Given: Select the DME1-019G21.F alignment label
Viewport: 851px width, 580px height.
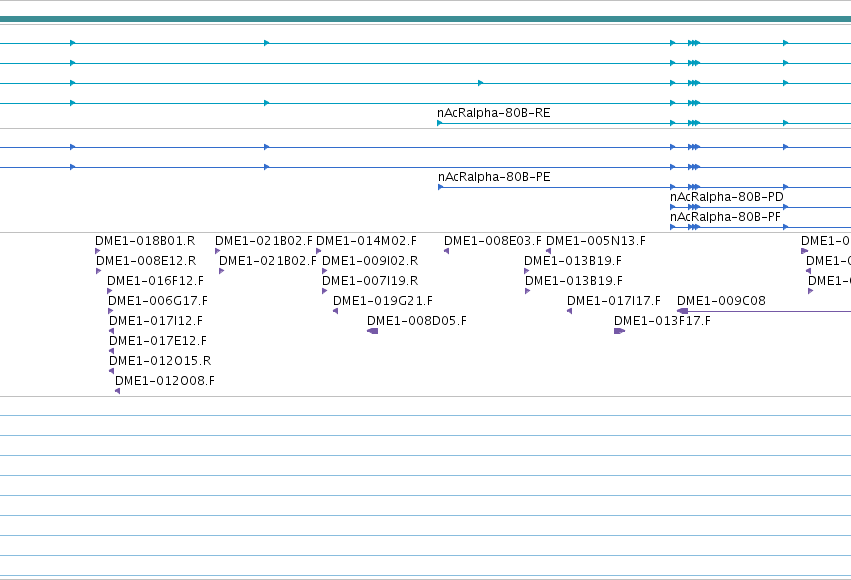Looking at the screenshot, I should point(383,301).
